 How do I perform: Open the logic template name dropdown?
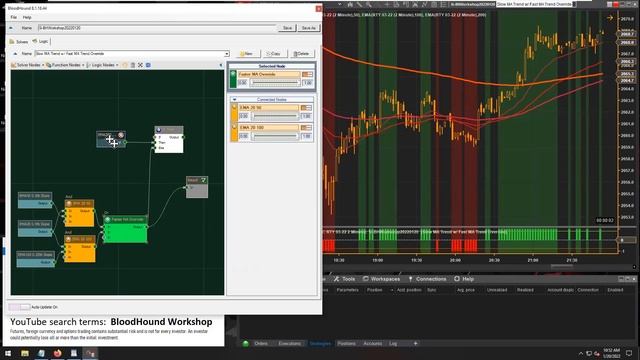coord(227,54)
